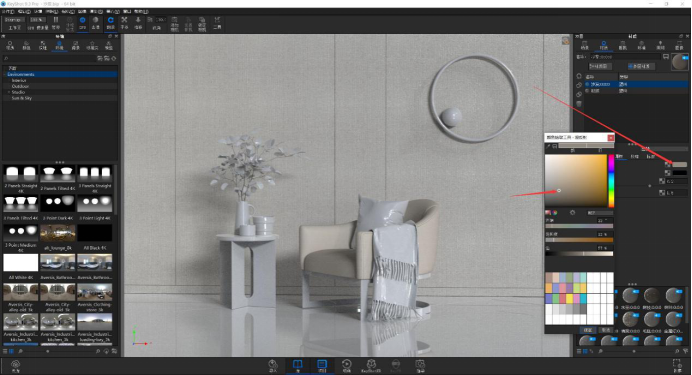The image size is (692, 375).
Task: Click the Render icon in bottom toolbar
Action: coord(420,365)
